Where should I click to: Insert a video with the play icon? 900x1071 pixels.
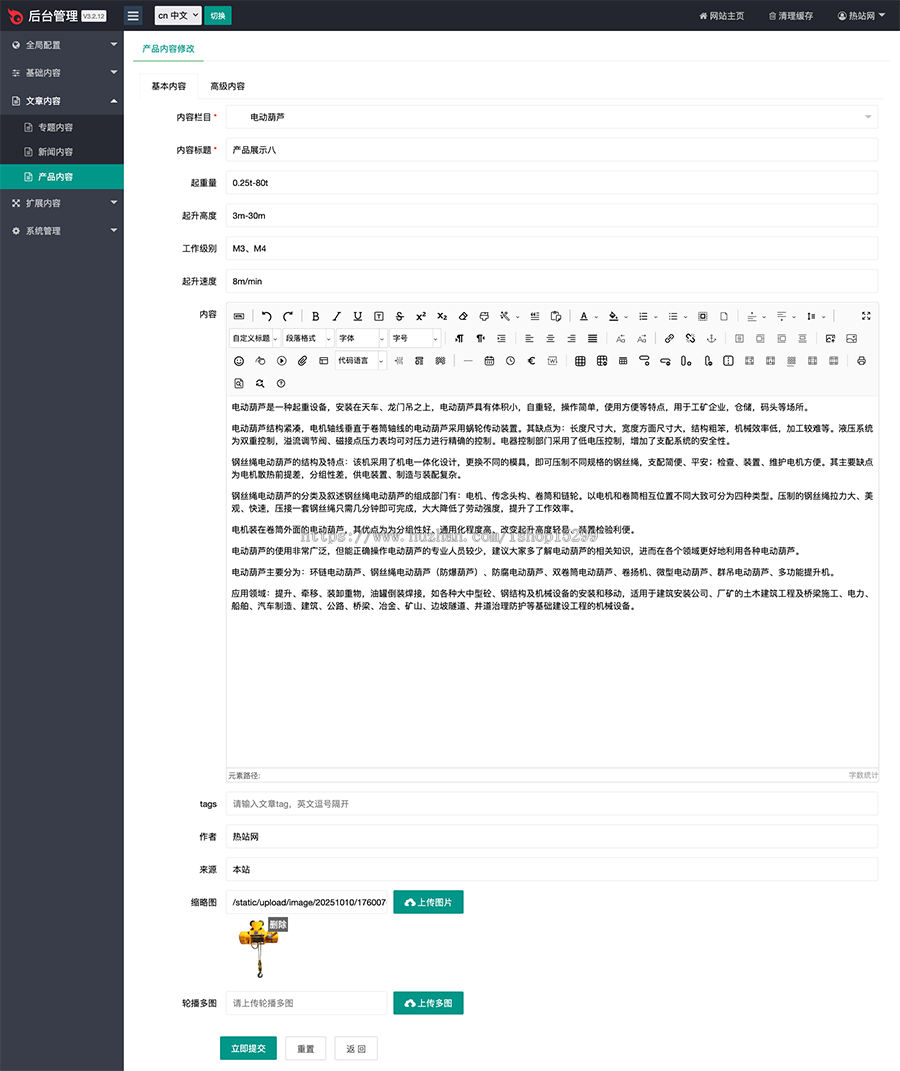tap(281, 361)
